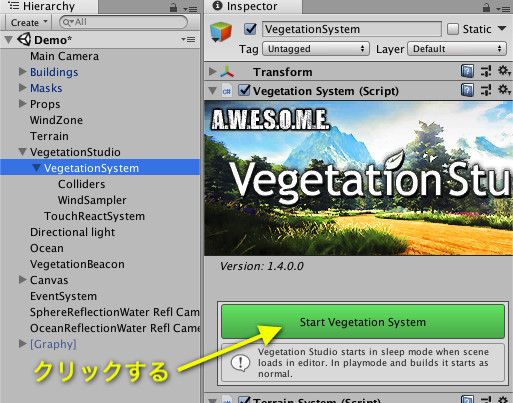Image resolution: width=513 pixels, height=403 pixels.
Task: Select SphereReflectionWater Refl Camera object
Action: [x=115, y=312]
